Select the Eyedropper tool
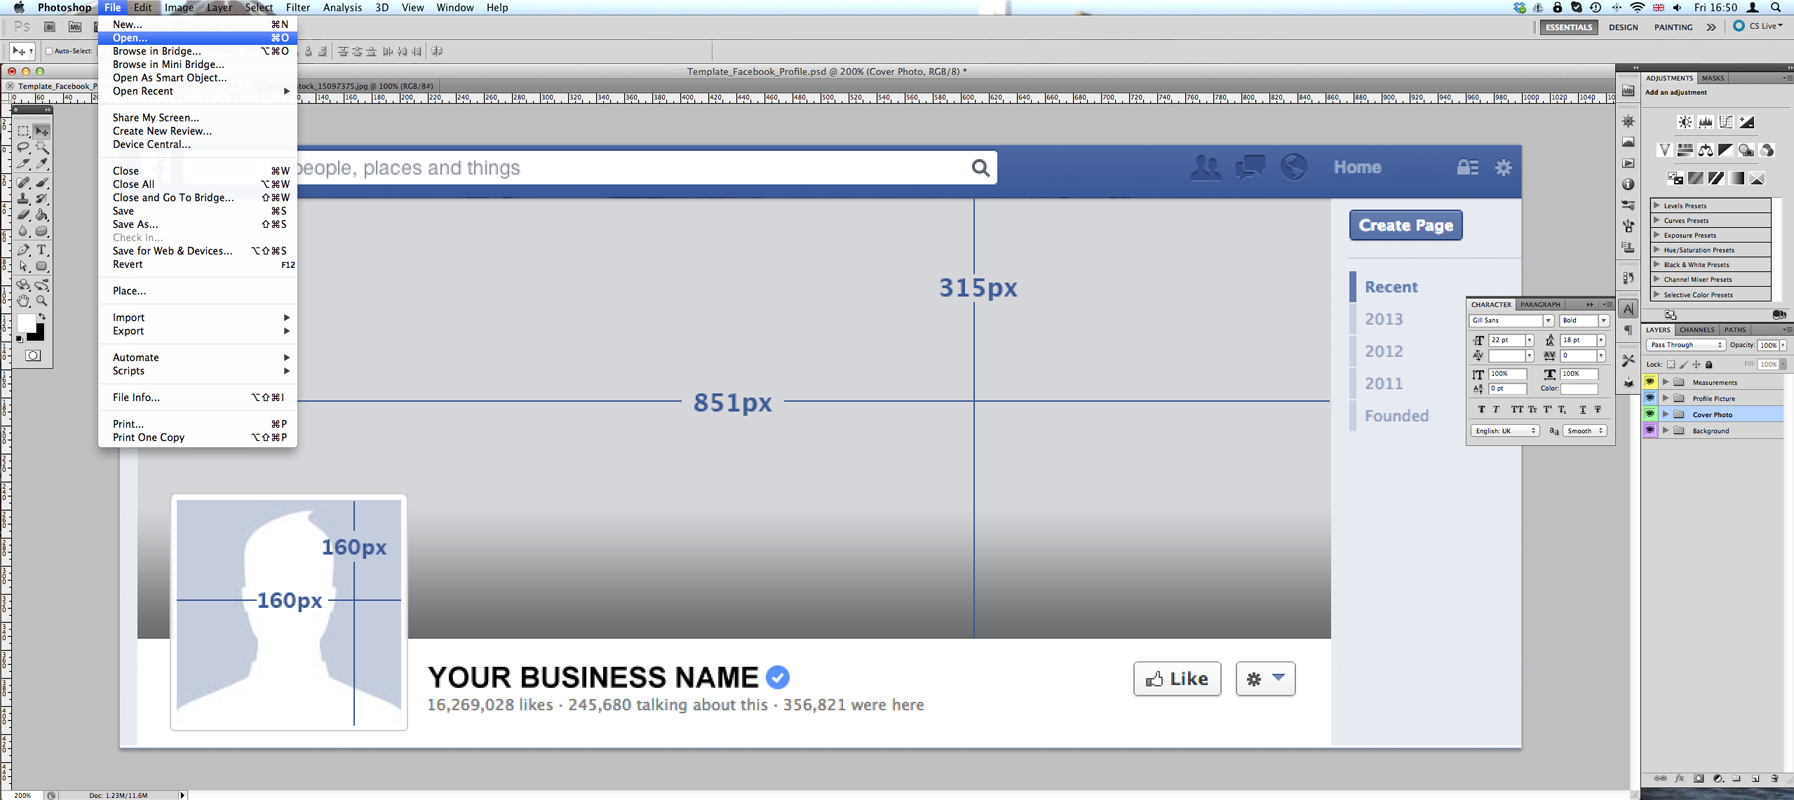The height and width of the screenshot is (800, 1794). tap(42, 163)
